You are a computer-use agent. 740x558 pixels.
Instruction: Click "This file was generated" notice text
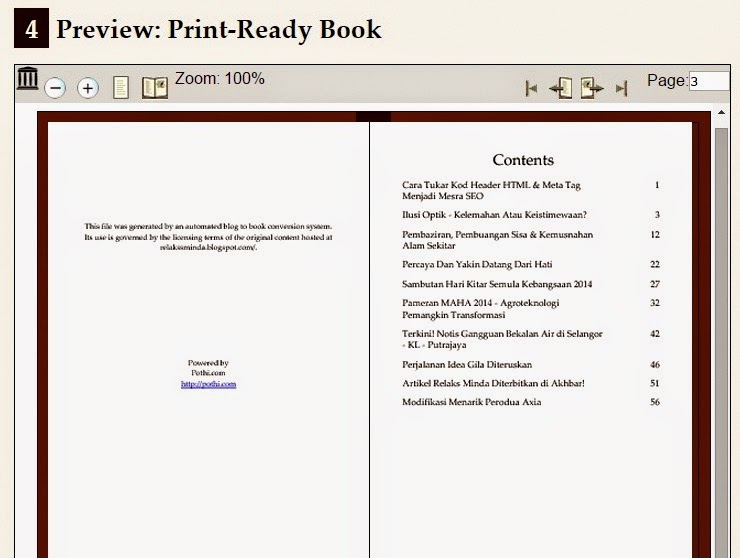(x=208, y=237)
